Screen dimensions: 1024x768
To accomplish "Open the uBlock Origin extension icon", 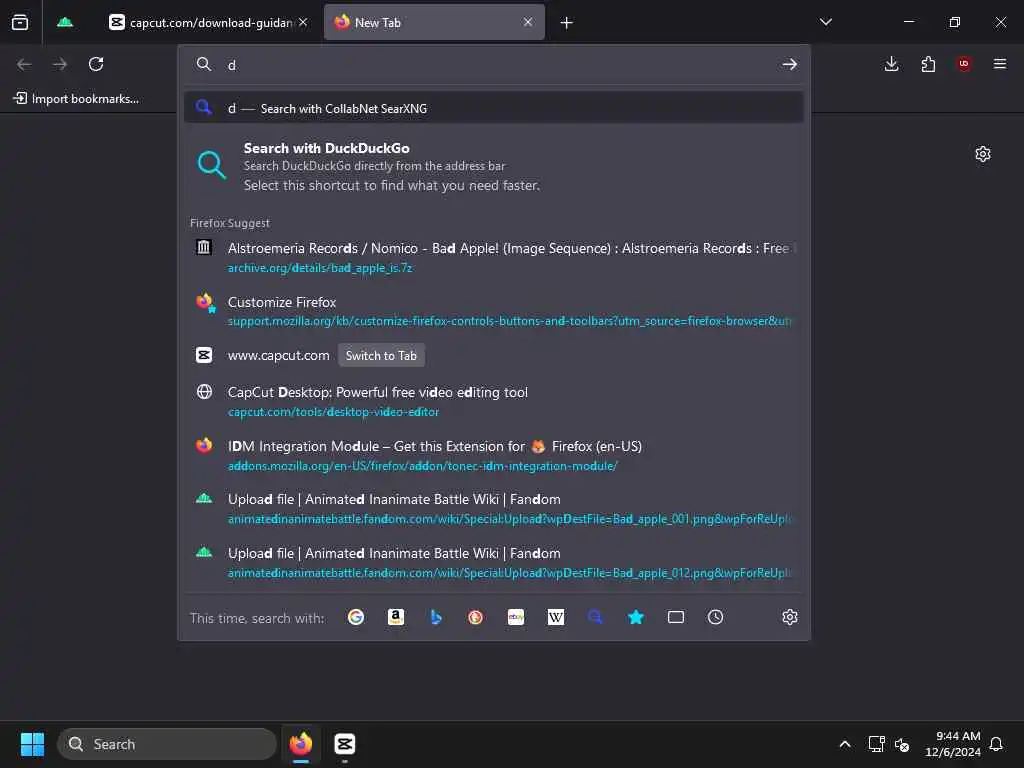I will (x=964, y=64).
